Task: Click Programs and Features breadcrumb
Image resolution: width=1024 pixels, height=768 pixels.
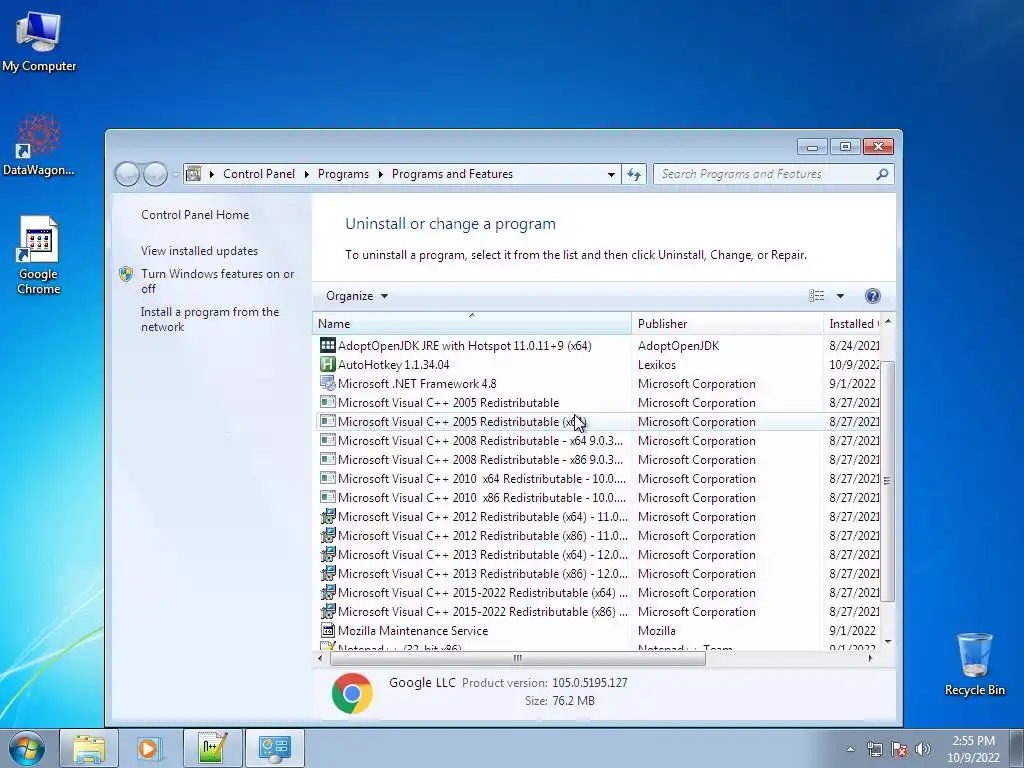Action: [452, 174]
